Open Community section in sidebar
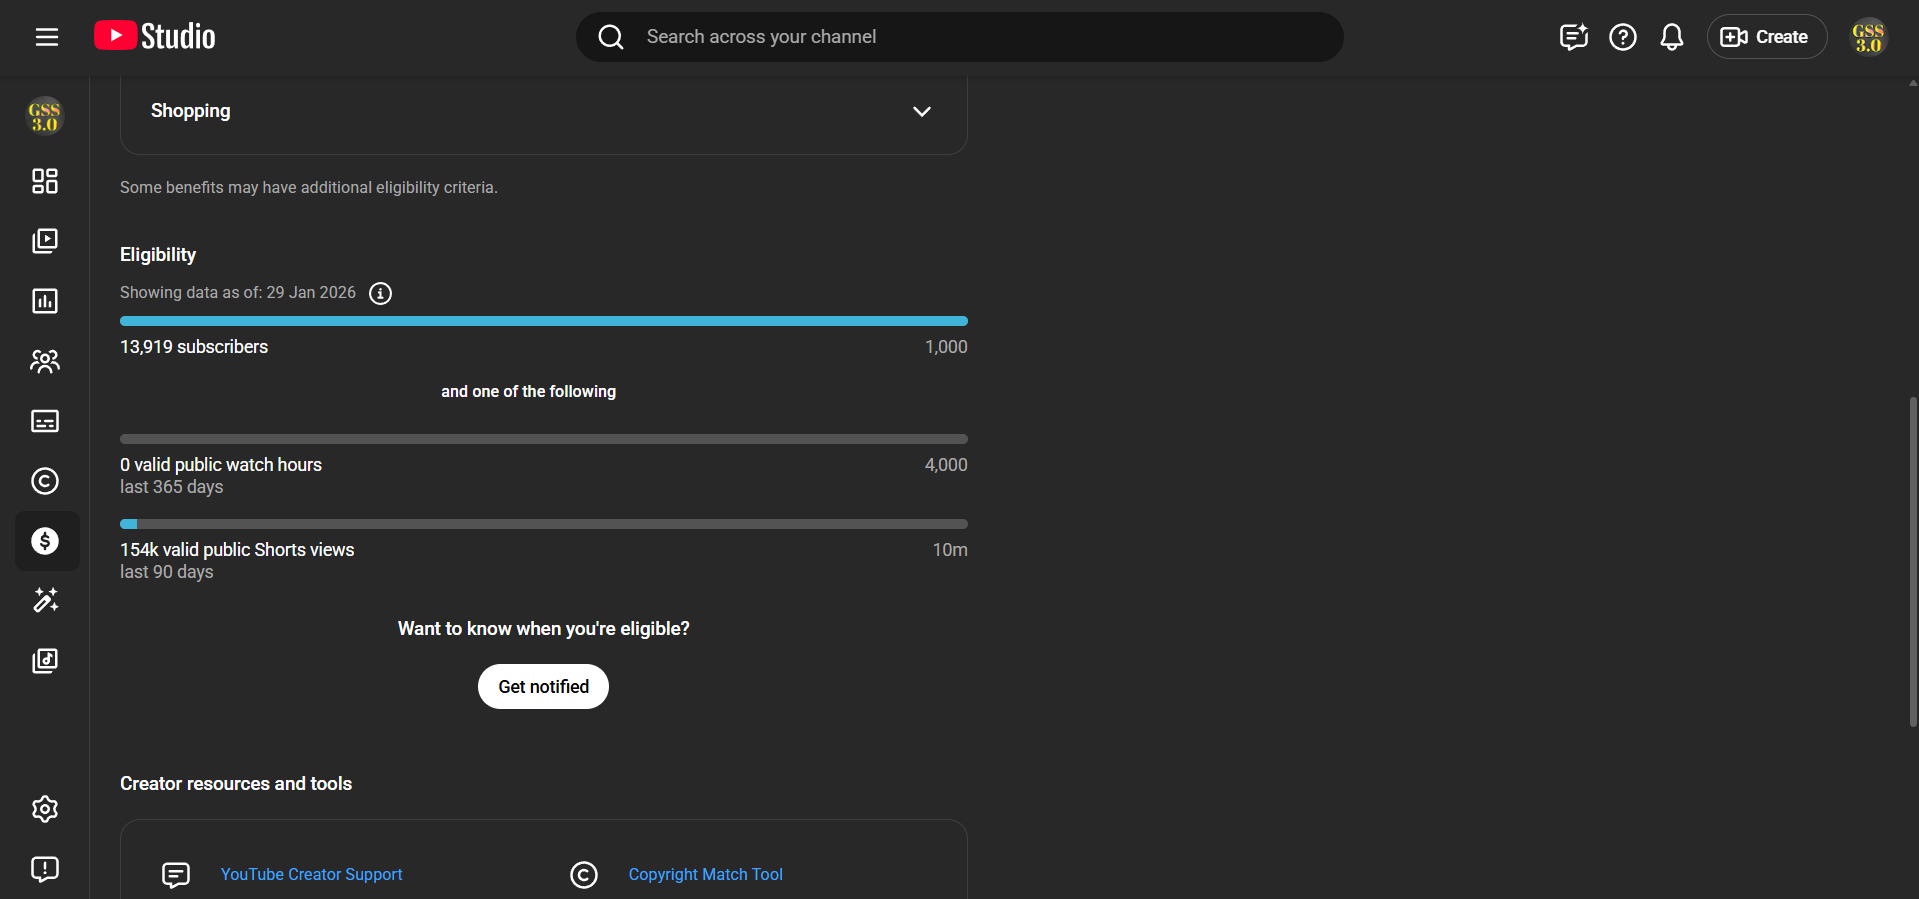Image resolution: width=1919 pixels, height=899 pixels. tap(45, 361)
